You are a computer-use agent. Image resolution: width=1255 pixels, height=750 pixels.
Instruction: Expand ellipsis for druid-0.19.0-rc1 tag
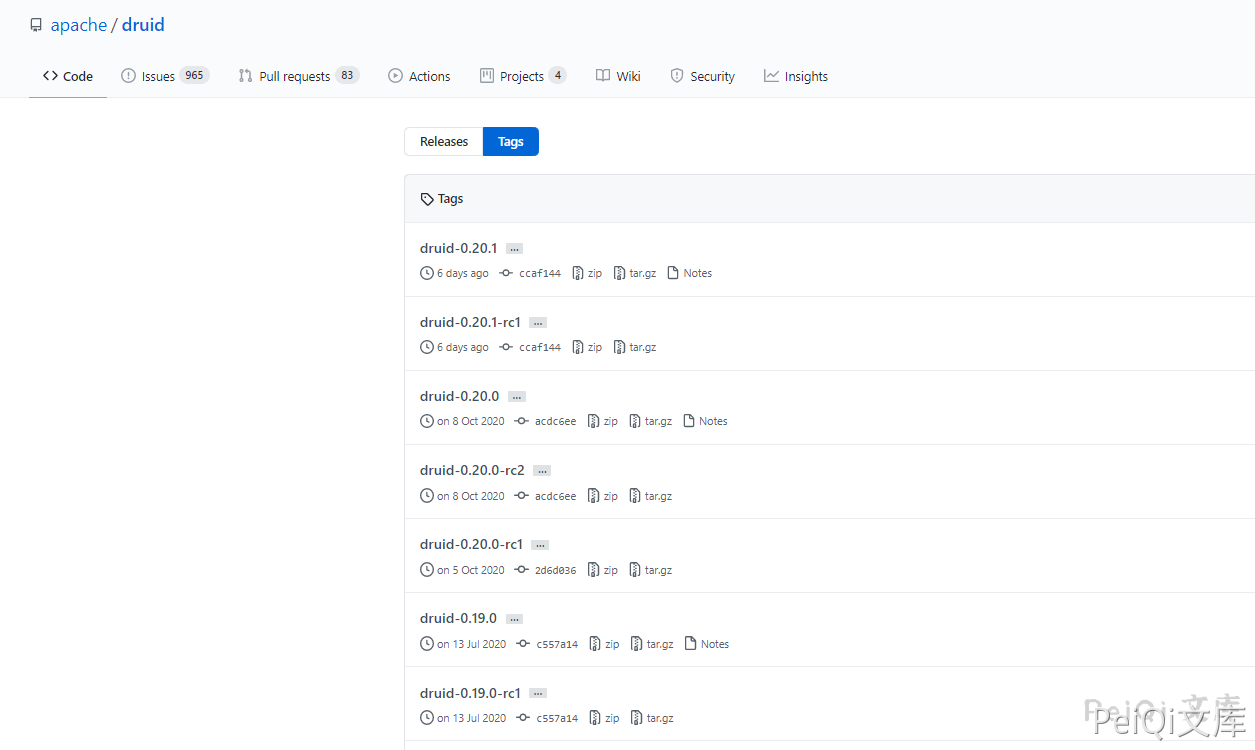(x=538, y=693)
